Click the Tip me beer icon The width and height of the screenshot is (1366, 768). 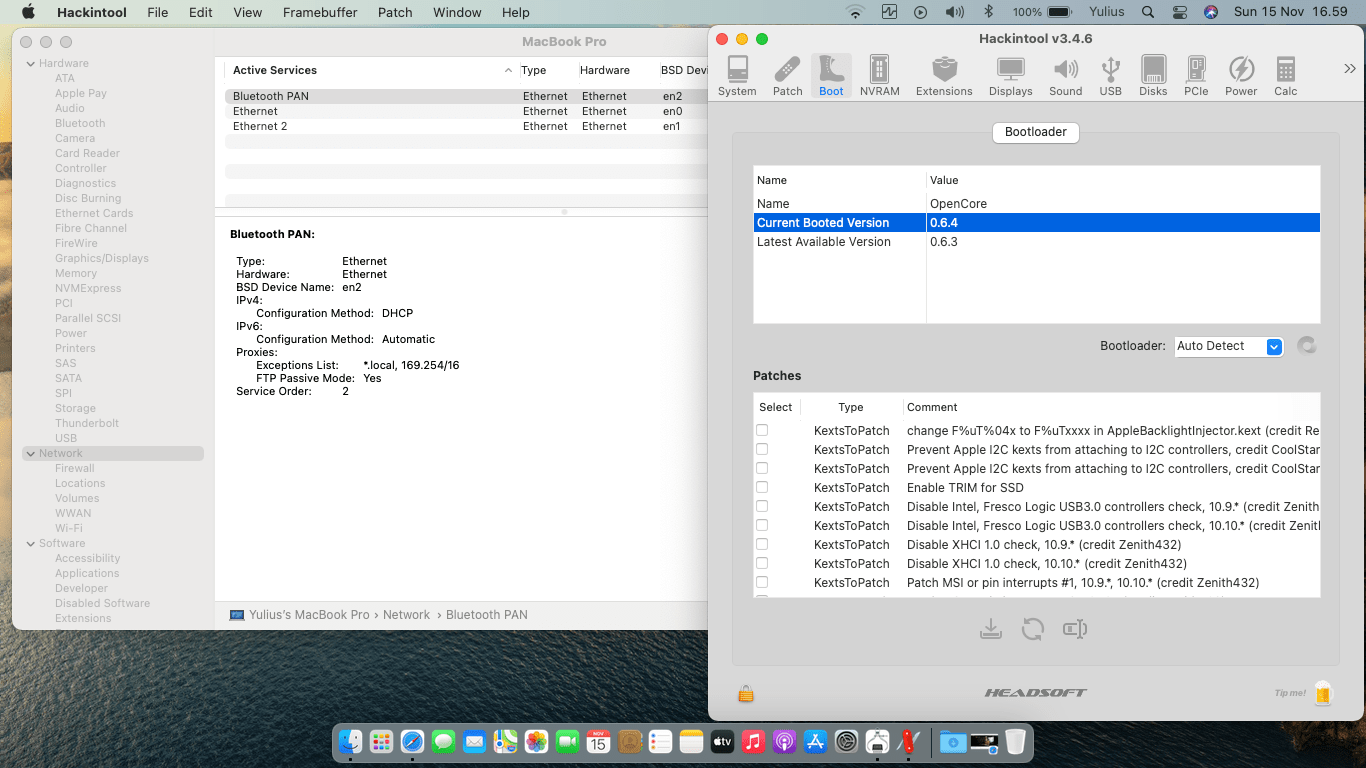point(1323,692)
